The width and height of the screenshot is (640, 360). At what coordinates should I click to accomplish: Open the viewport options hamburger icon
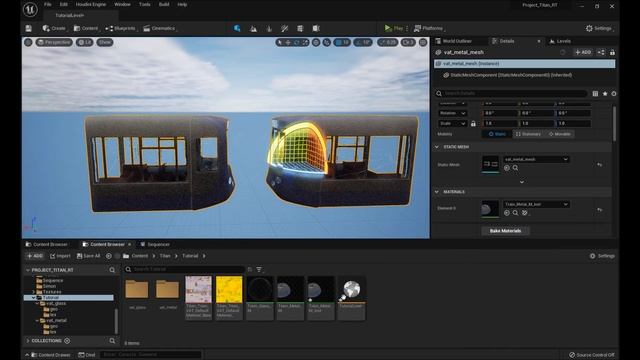28,42
